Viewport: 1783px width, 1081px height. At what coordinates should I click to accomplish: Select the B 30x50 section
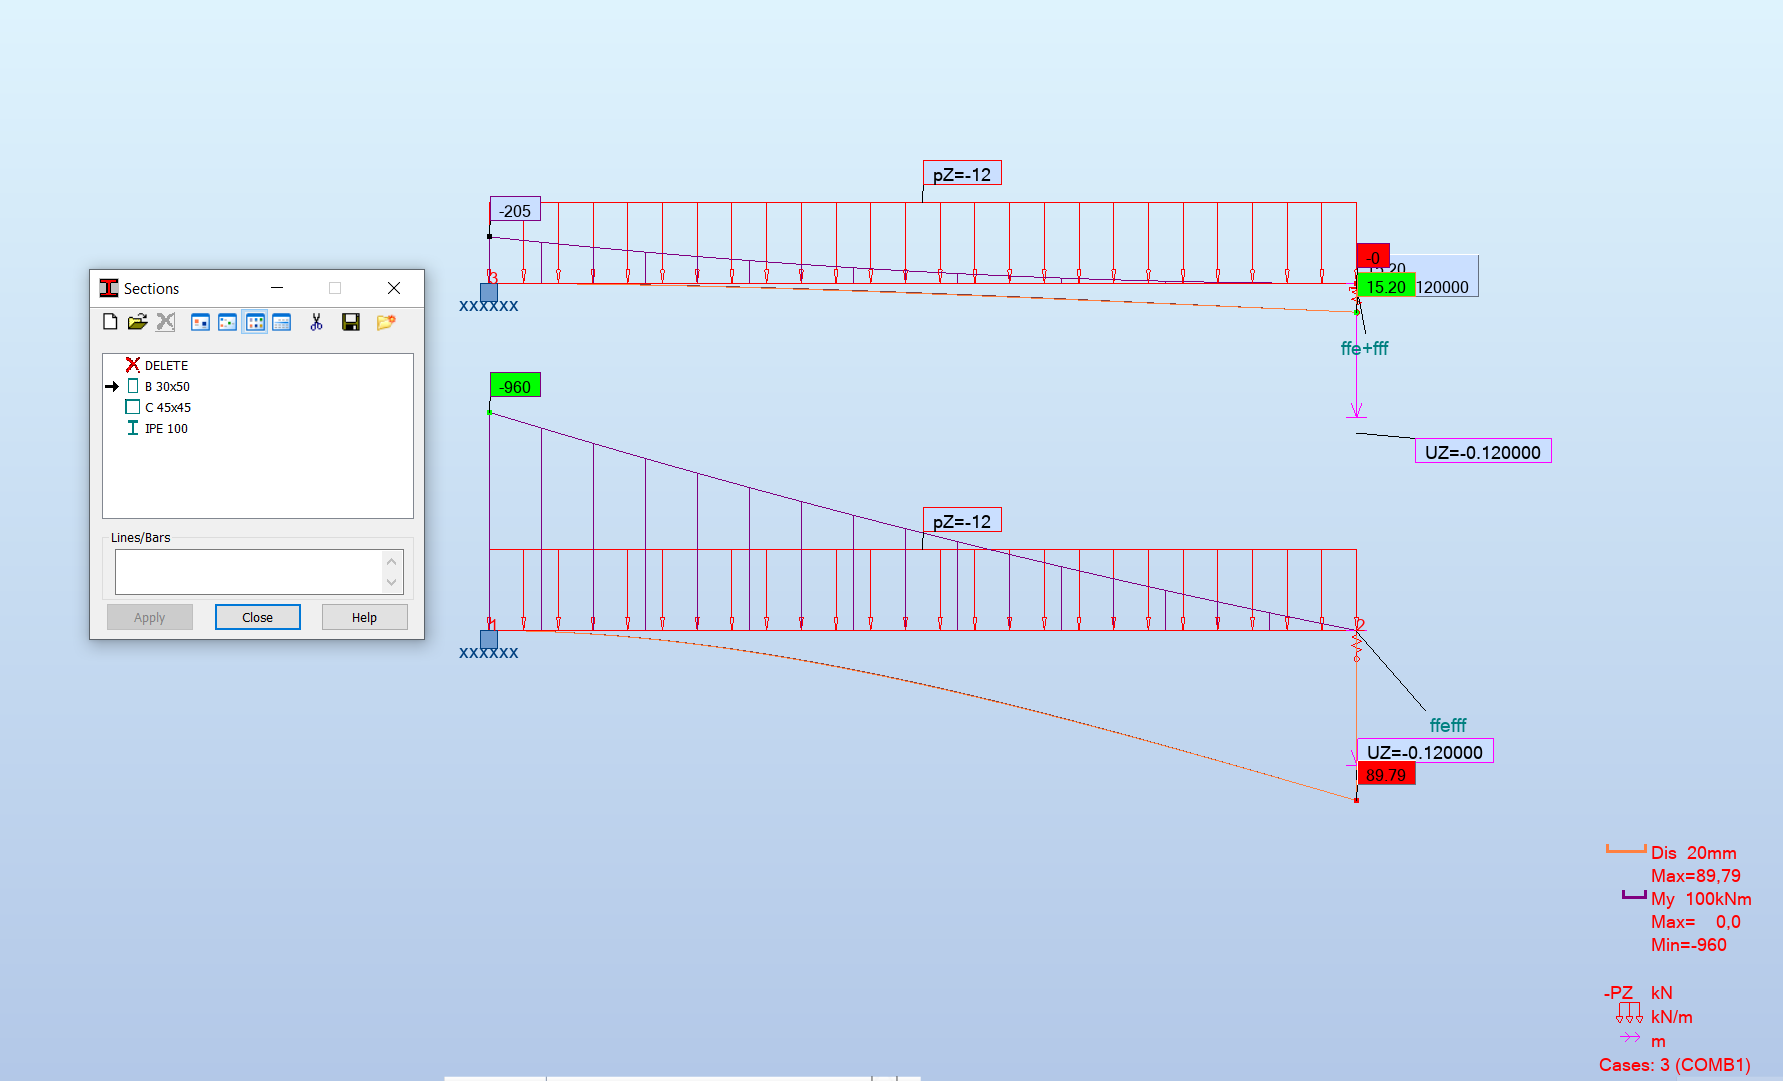click(167, 386)
